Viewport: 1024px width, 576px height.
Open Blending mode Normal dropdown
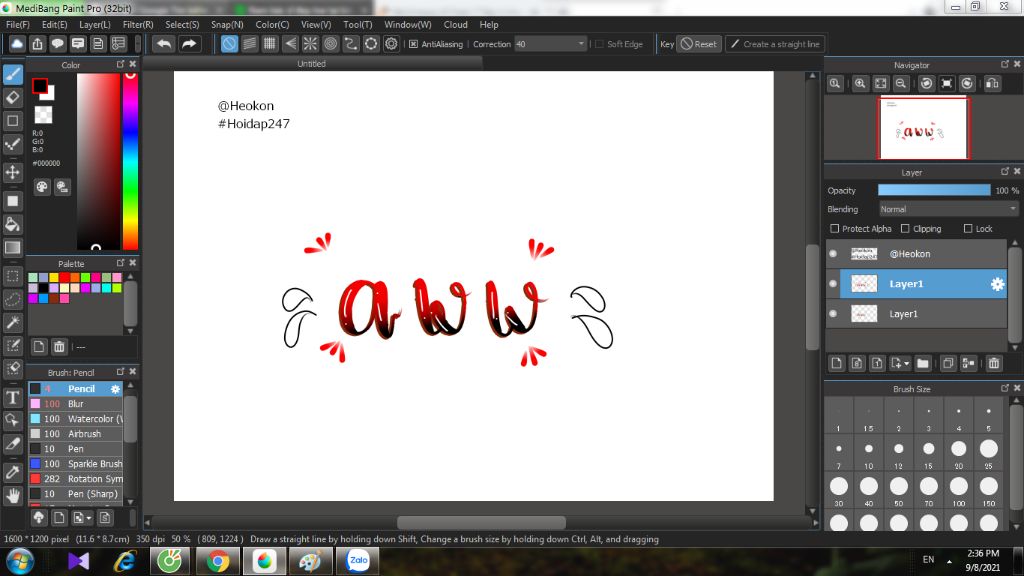[948, 209]
